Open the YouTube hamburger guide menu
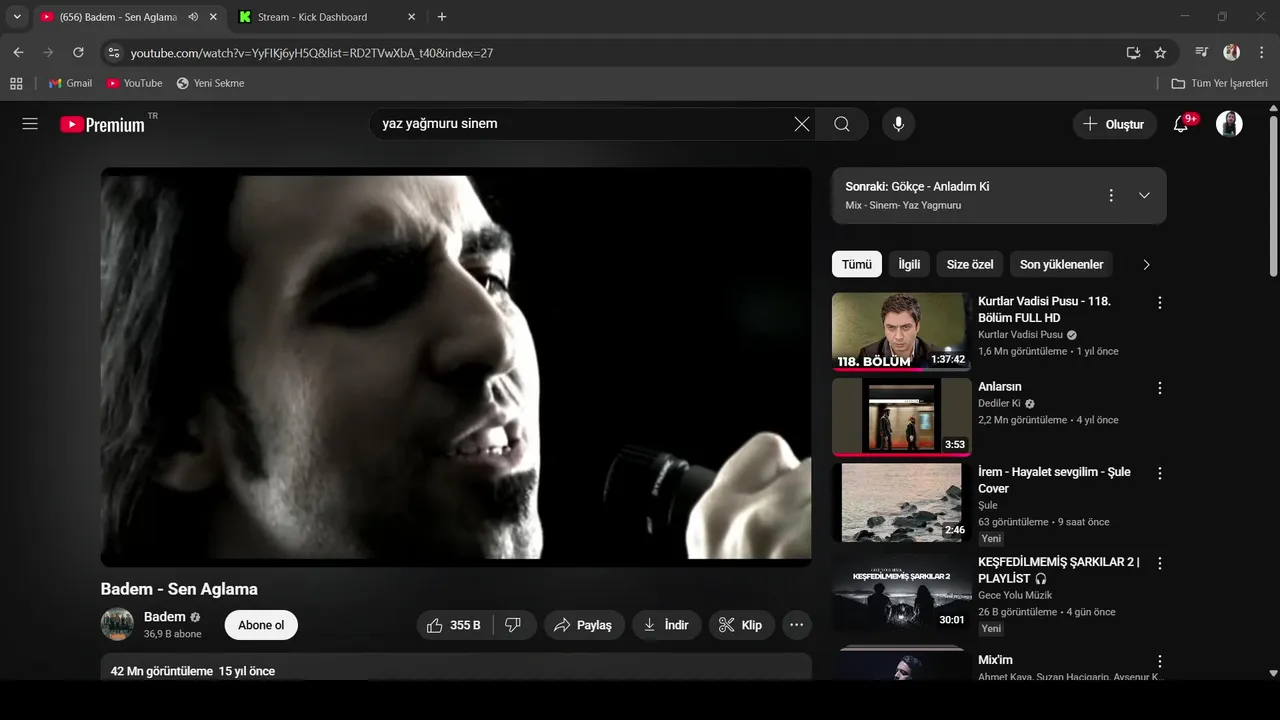The height and width of the screenshot is (720, 1280). [x=30, y=124]
